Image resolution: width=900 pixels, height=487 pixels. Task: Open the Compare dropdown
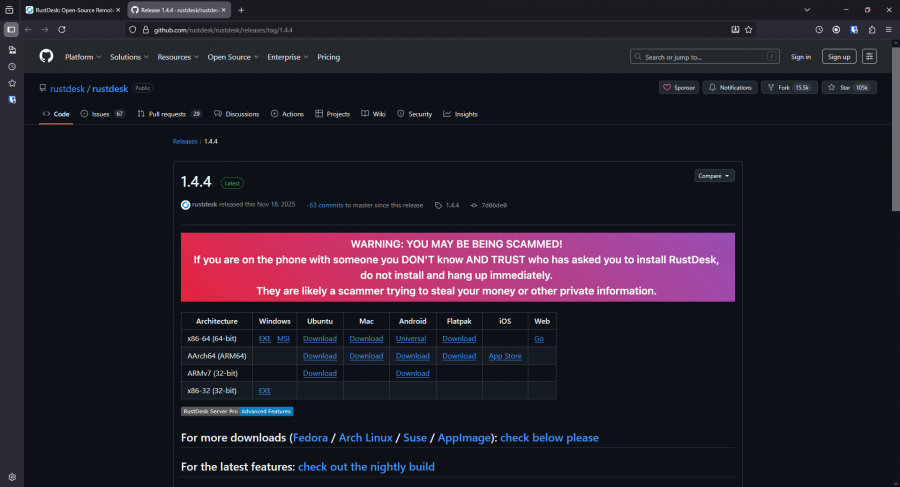point(714,176)
